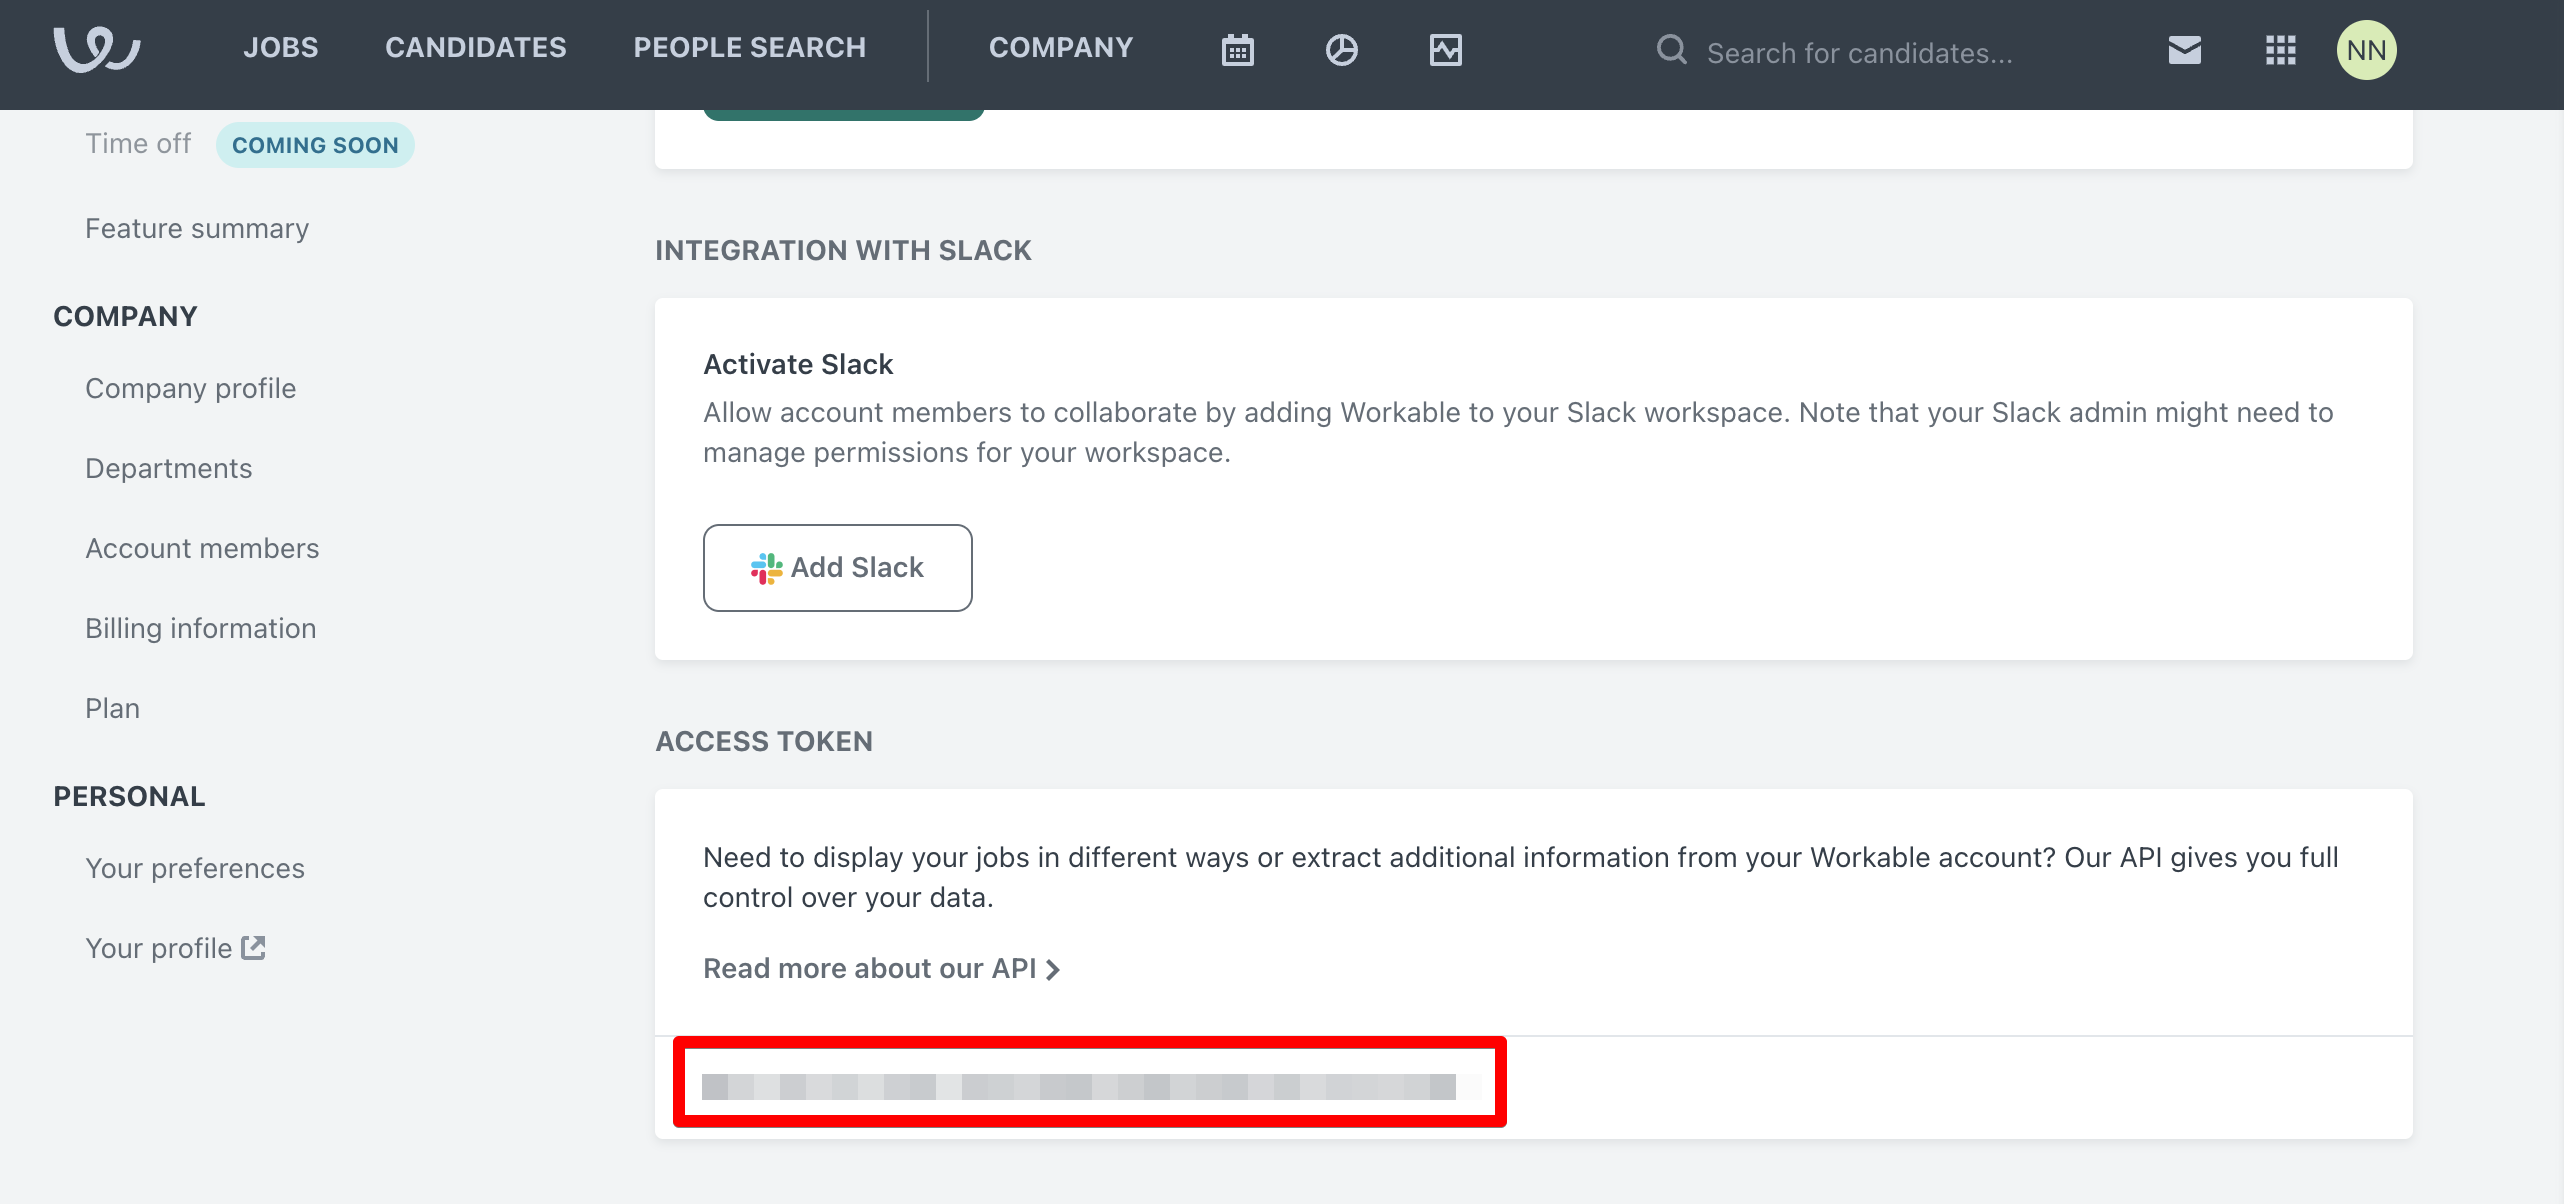The height and width of the screenshot is (1204, 2564).
Task: Click the search magnifier icon
Action: [1671, 49]
